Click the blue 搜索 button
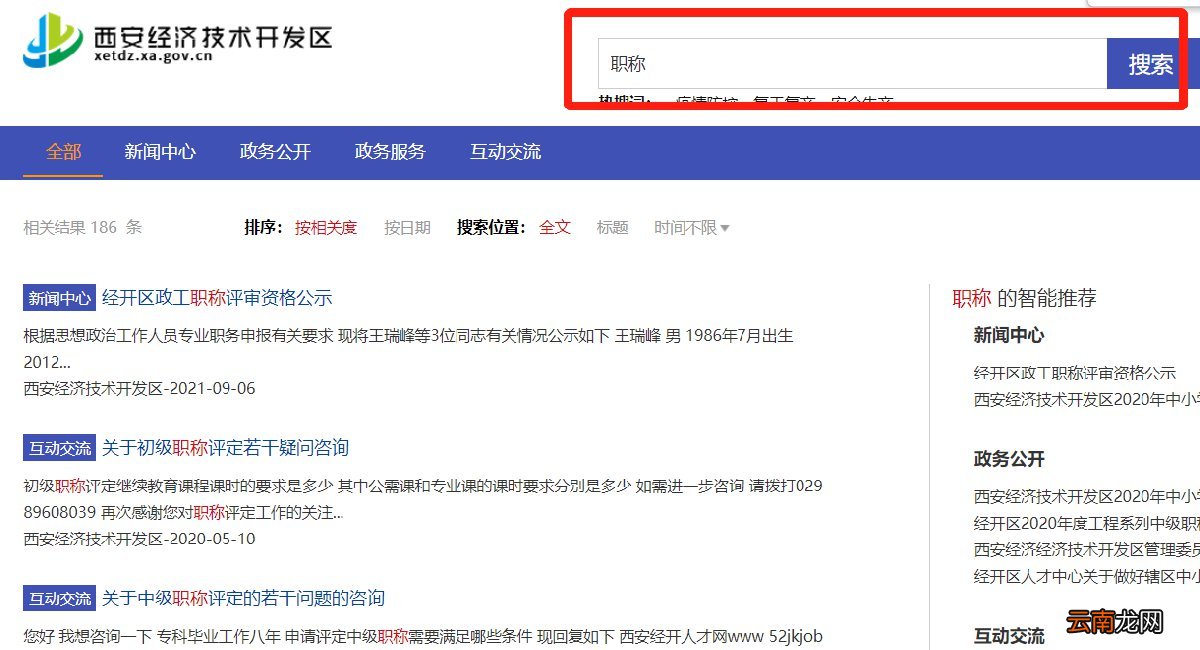The width and height of the screenshot is (1200, 650). [1150, 64]
